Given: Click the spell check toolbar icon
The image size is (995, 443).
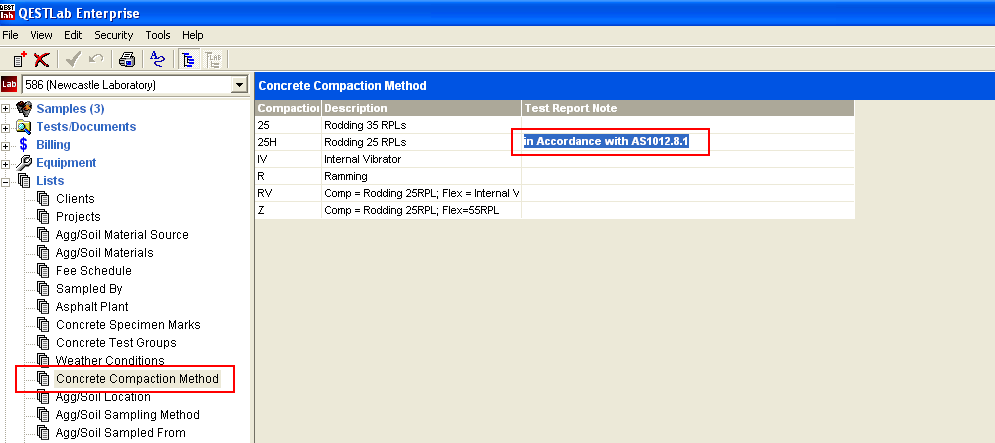Looking at the screenshot, I should coord(157,60).
